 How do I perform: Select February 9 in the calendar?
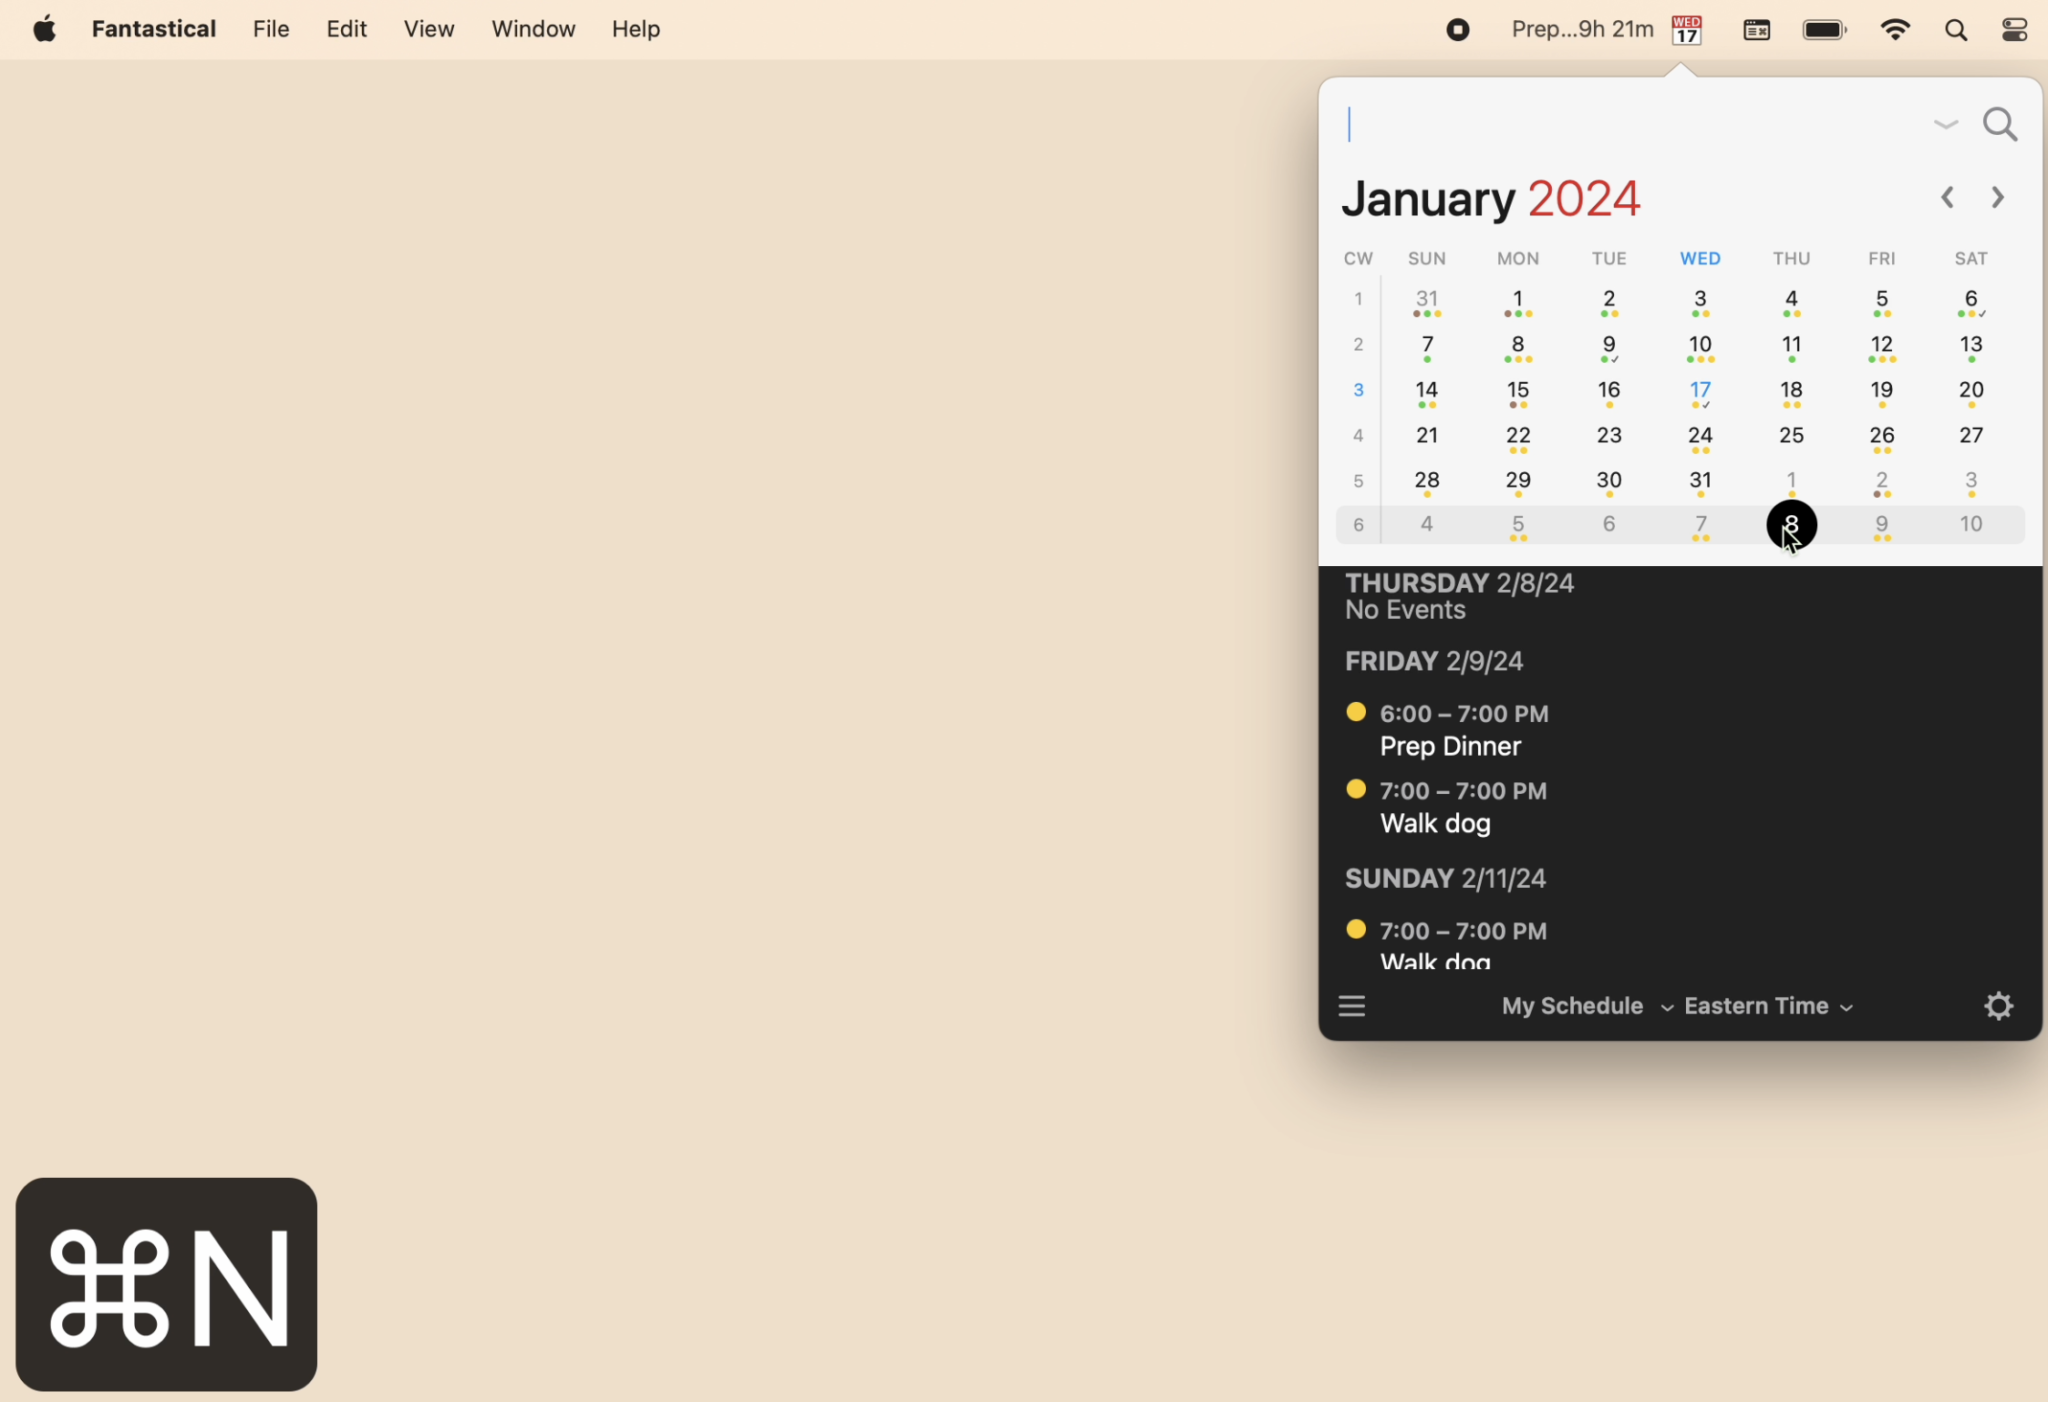(x=1882, y=525)
